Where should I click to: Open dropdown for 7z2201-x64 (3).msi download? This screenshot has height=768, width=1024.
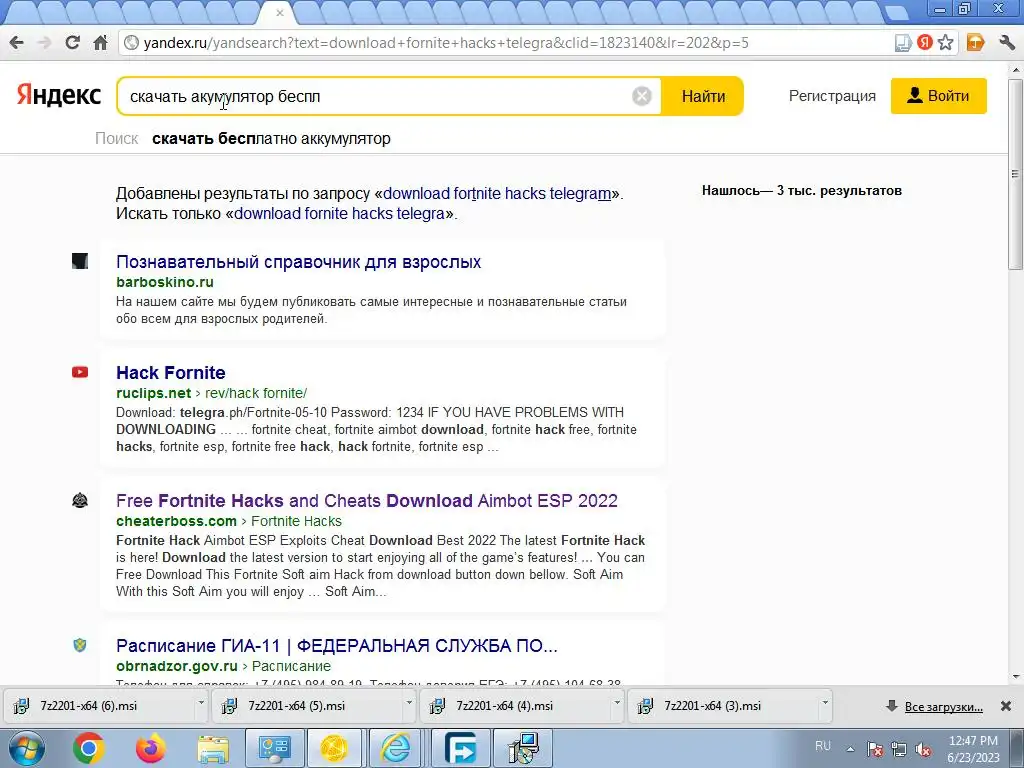pos(824,705)
